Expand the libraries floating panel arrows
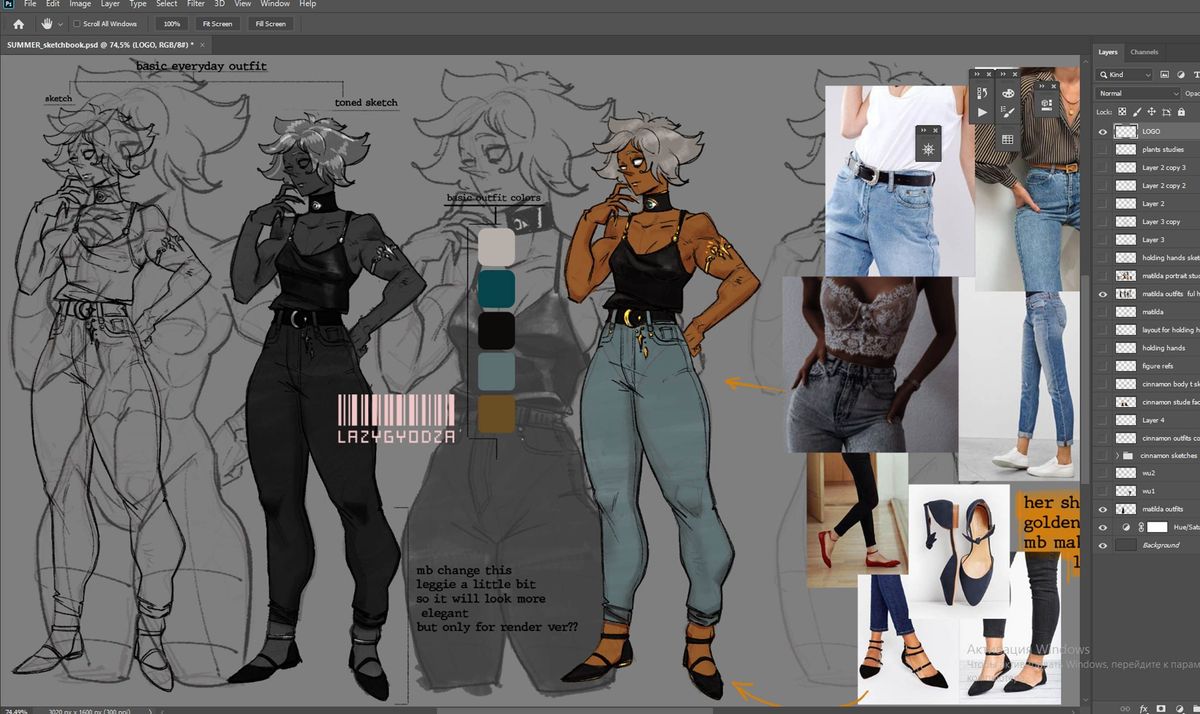The image size is (1200, 714). (1041, 86)
